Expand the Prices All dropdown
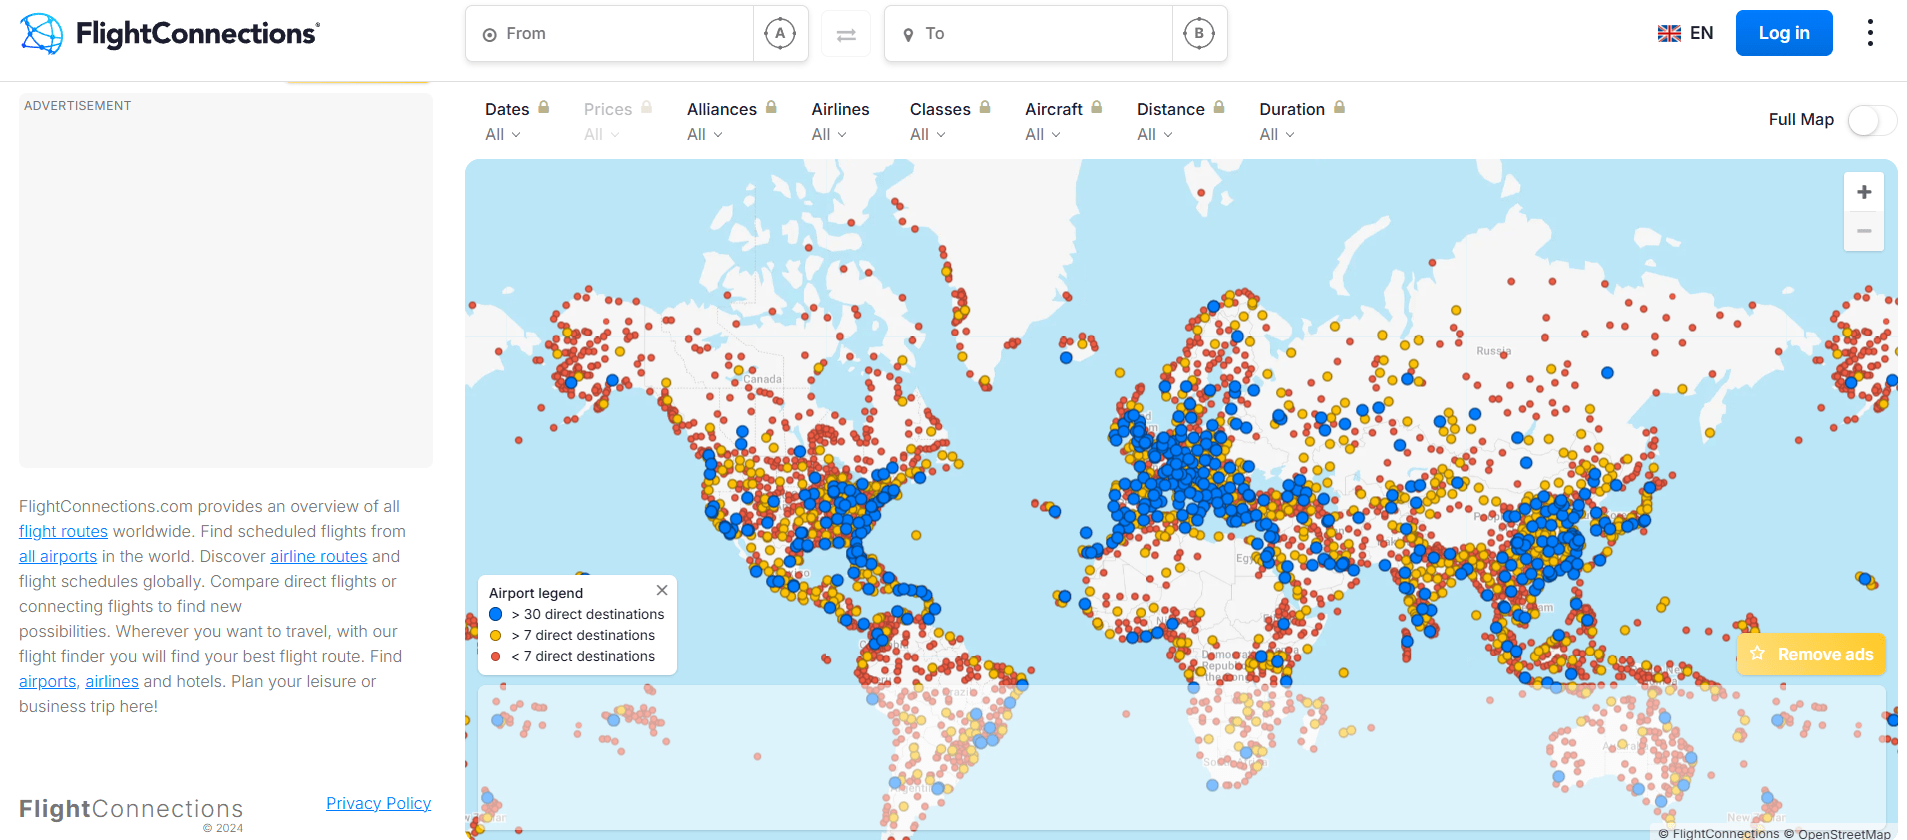The image size is (1907, 840). 602,134
